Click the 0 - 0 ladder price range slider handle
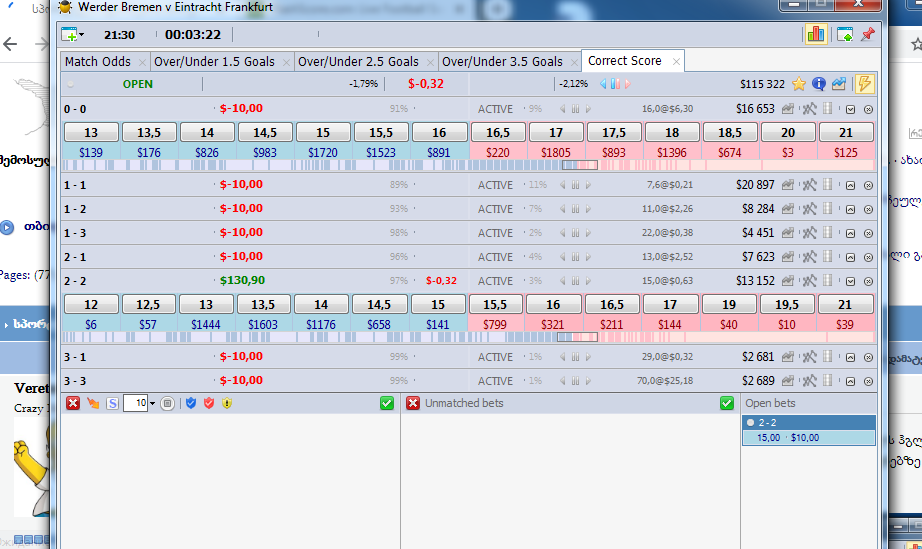This screenshot has height=549, width=922. pos(580,166)
